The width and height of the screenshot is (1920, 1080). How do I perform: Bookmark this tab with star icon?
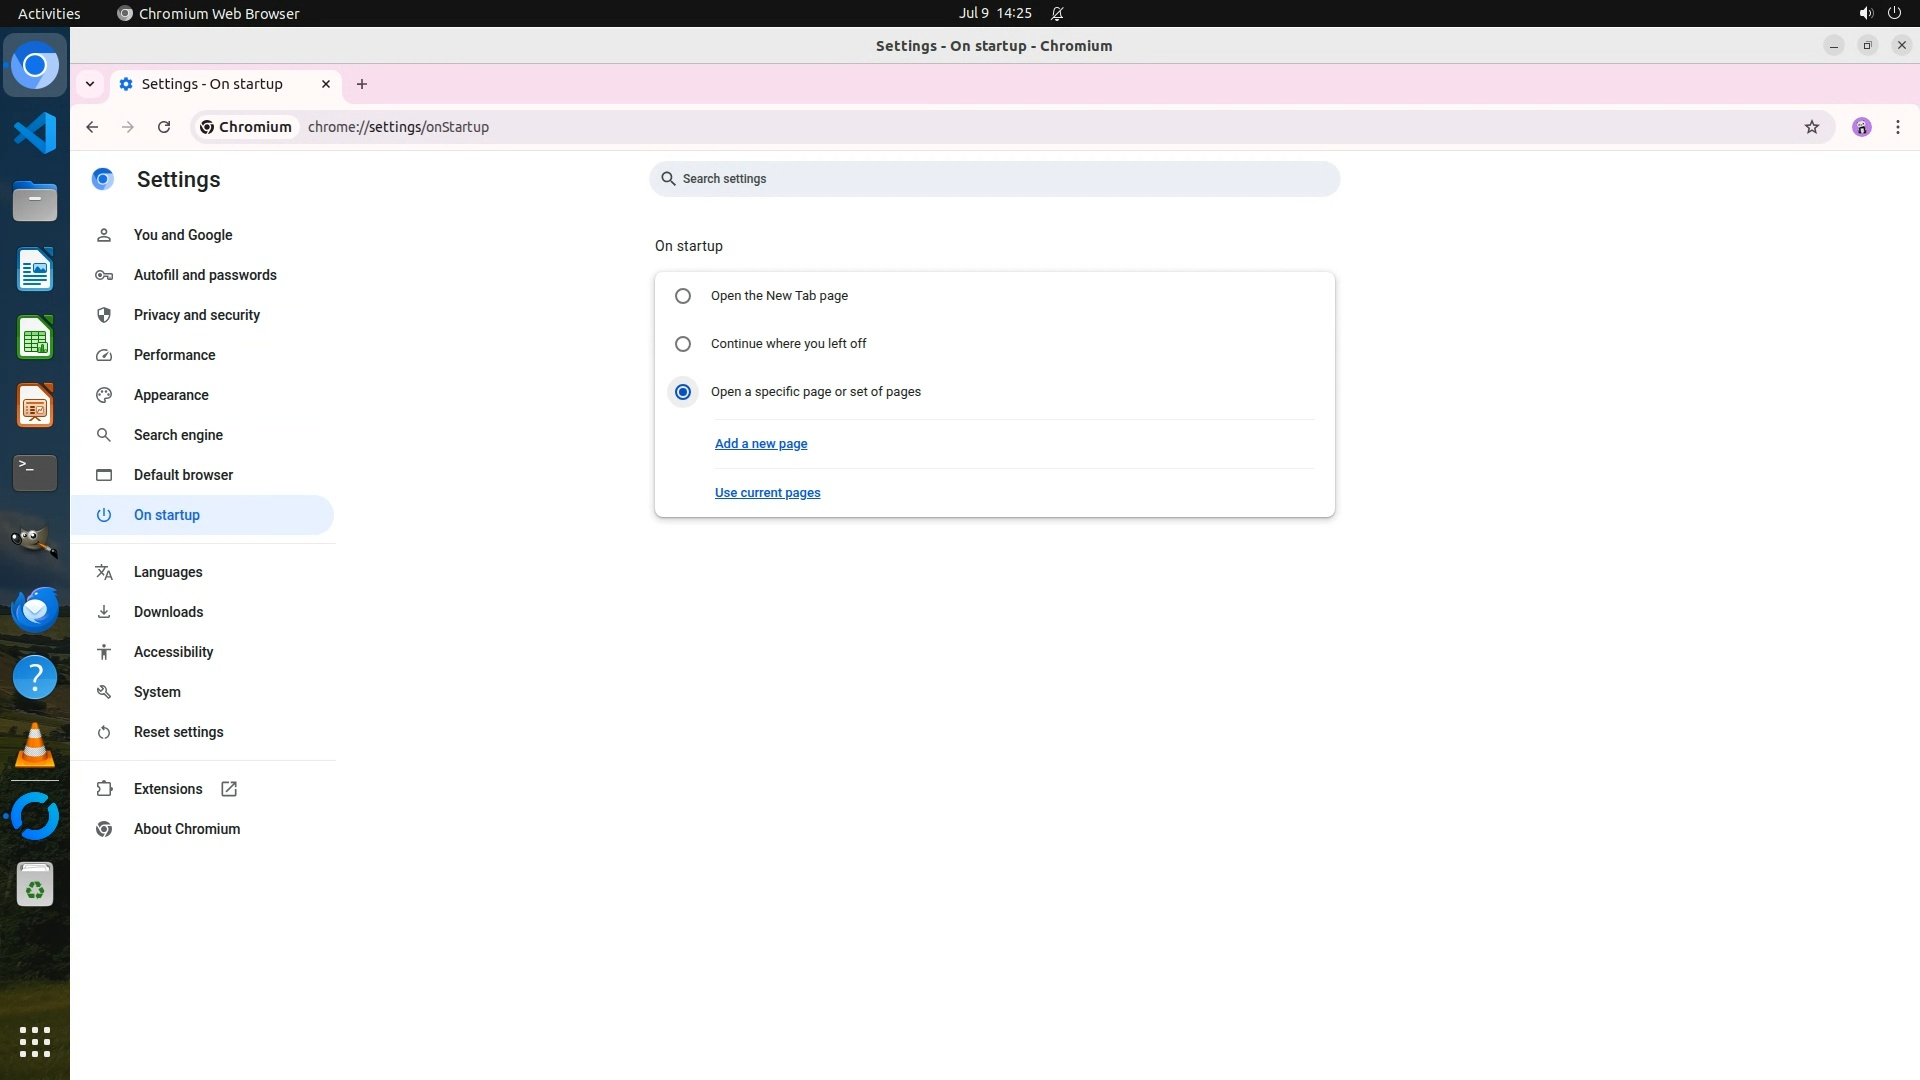1811,127
